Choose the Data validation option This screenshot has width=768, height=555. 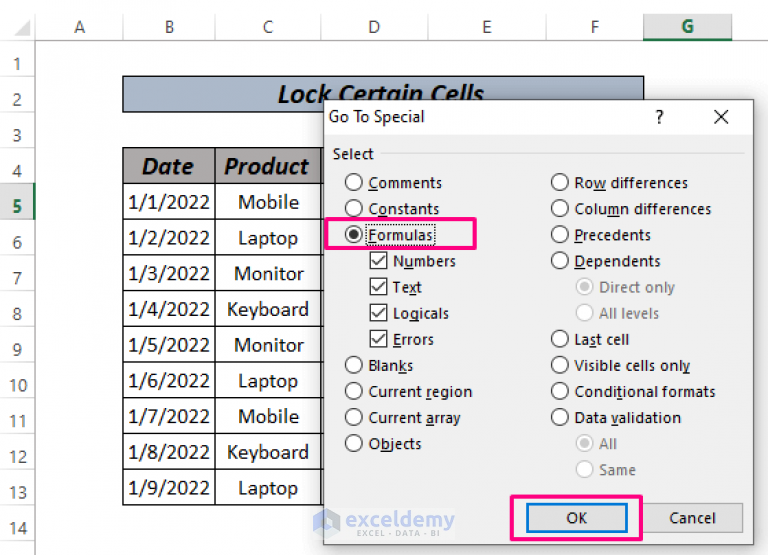(560, 418)
